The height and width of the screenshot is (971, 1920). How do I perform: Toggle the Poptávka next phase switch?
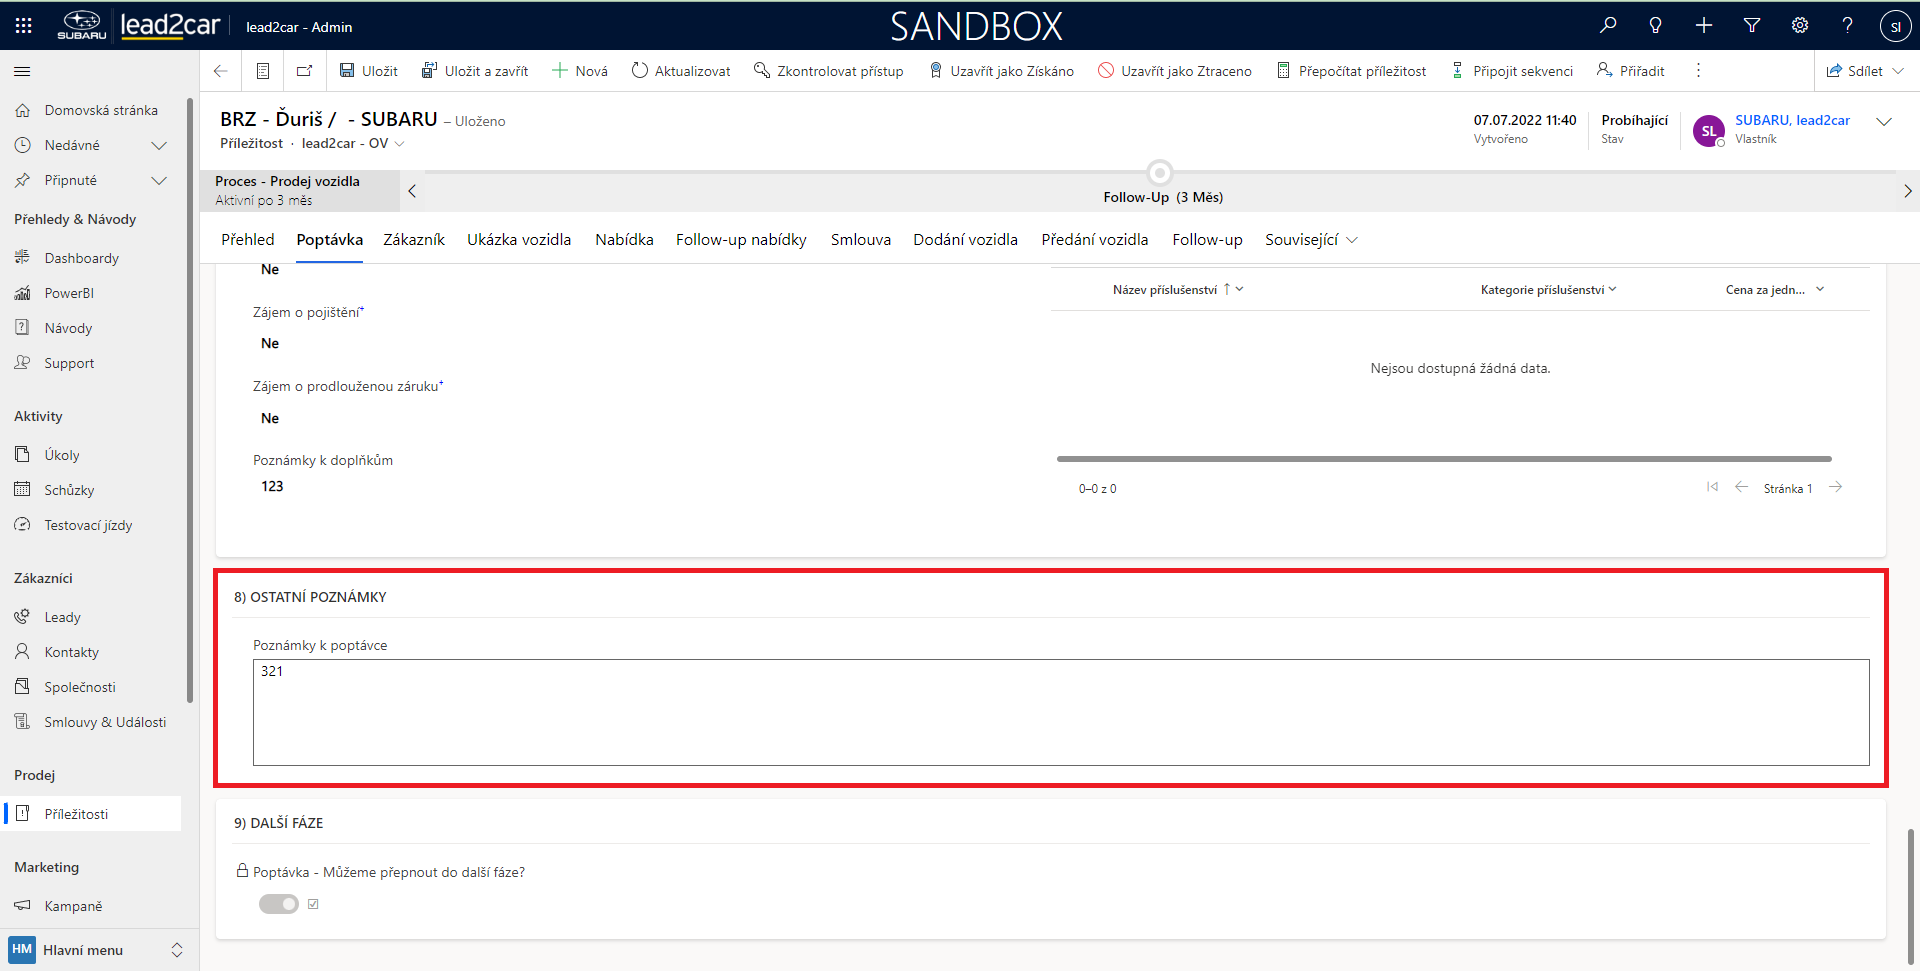click(x=279, y=904)
